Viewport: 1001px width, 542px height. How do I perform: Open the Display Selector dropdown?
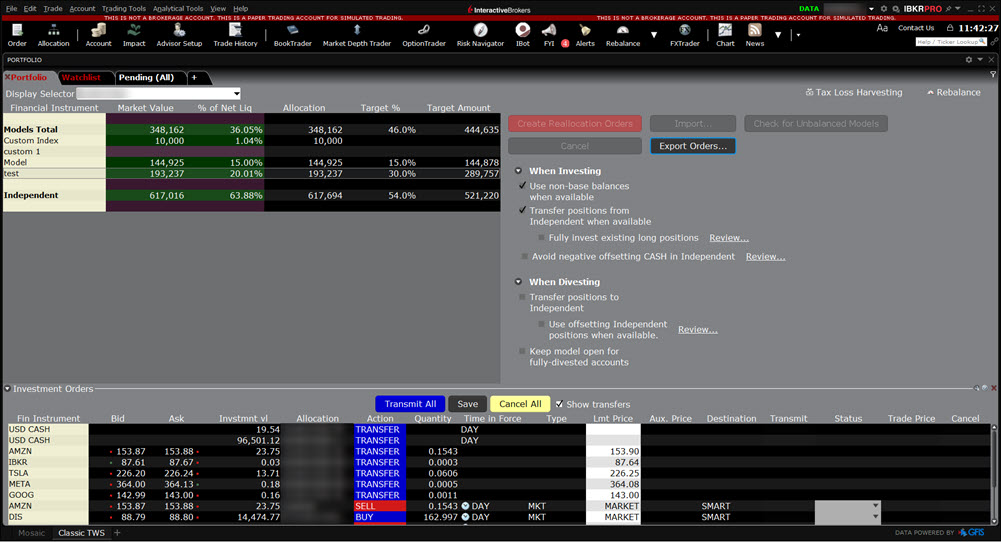tap(158, 94)
